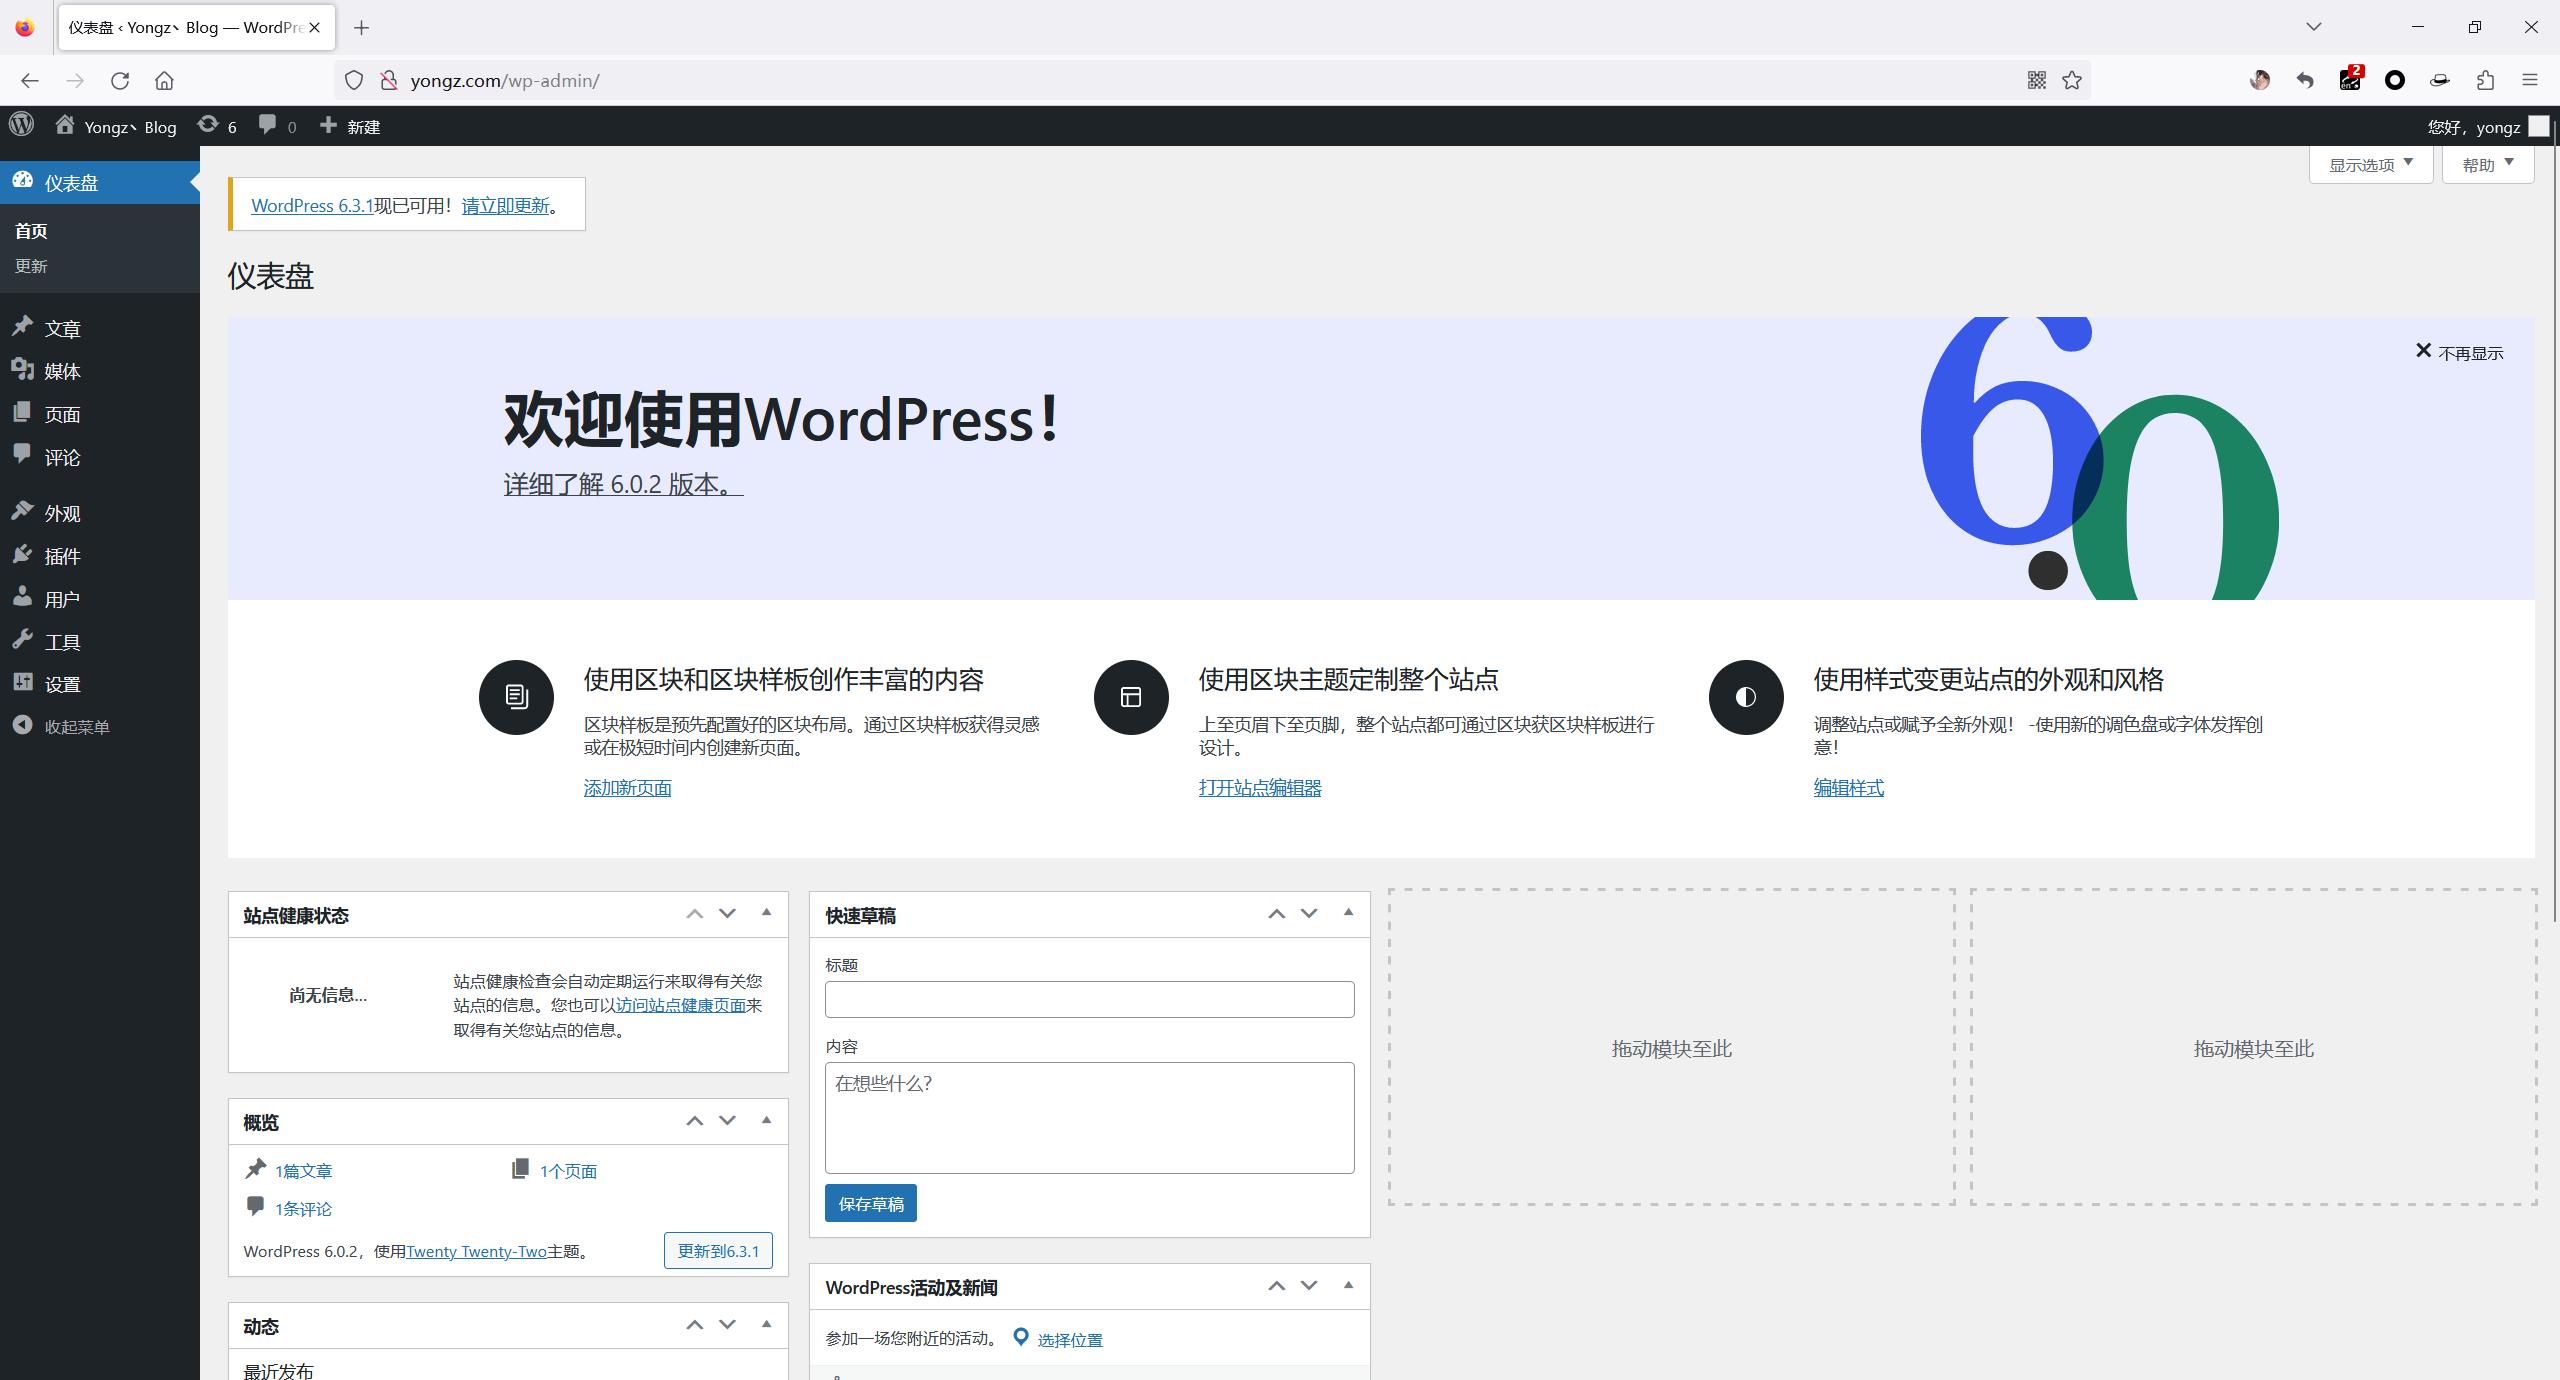Image resolution: width=2560 pixels, height=1380 pixels.
Task: Click the 设置 sidebar icon
Action: 23,683
